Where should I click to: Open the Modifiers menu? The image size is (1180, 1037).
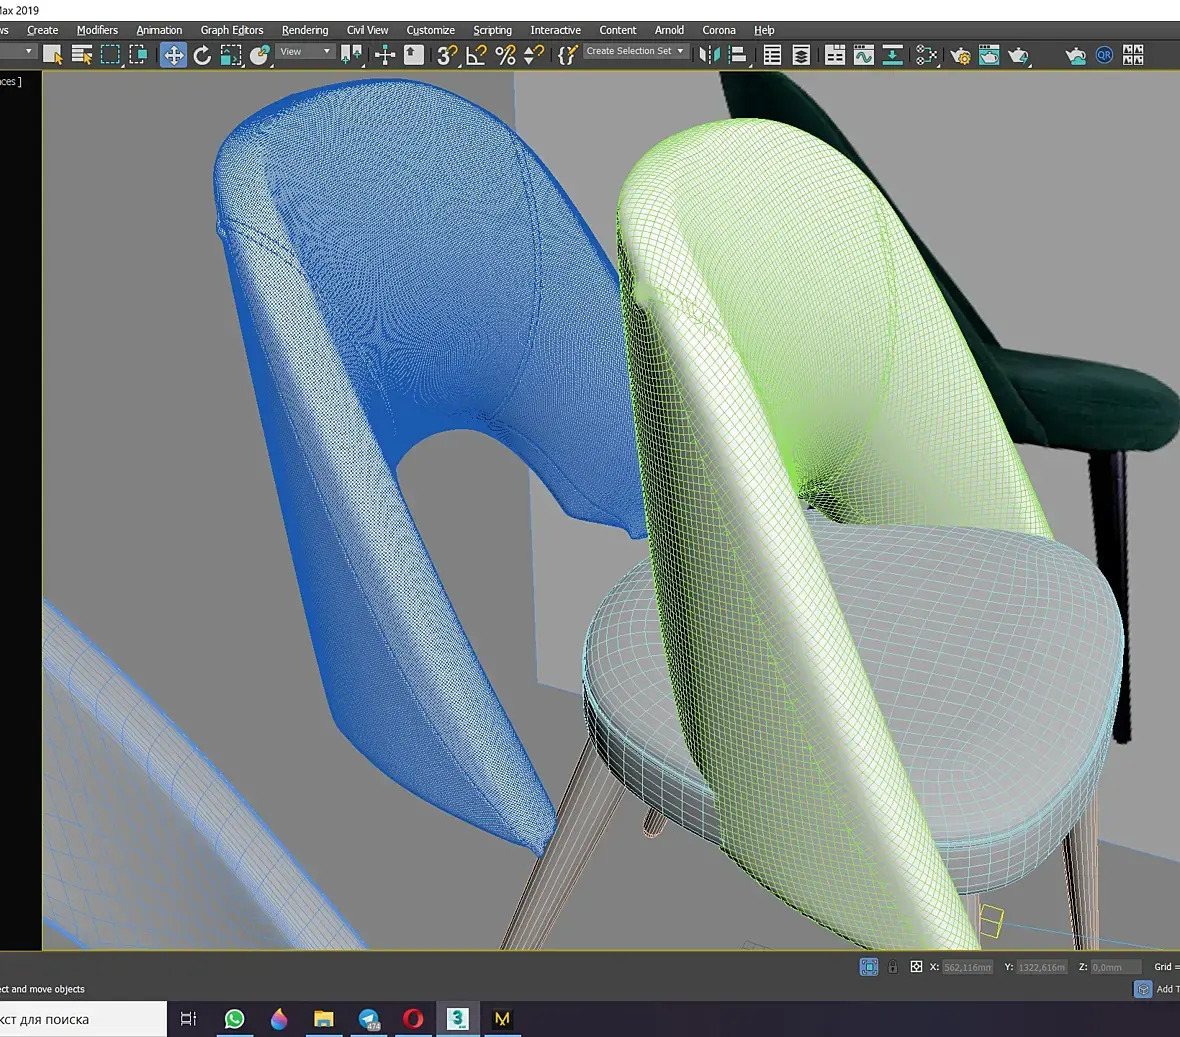click(x=97, y=30)
